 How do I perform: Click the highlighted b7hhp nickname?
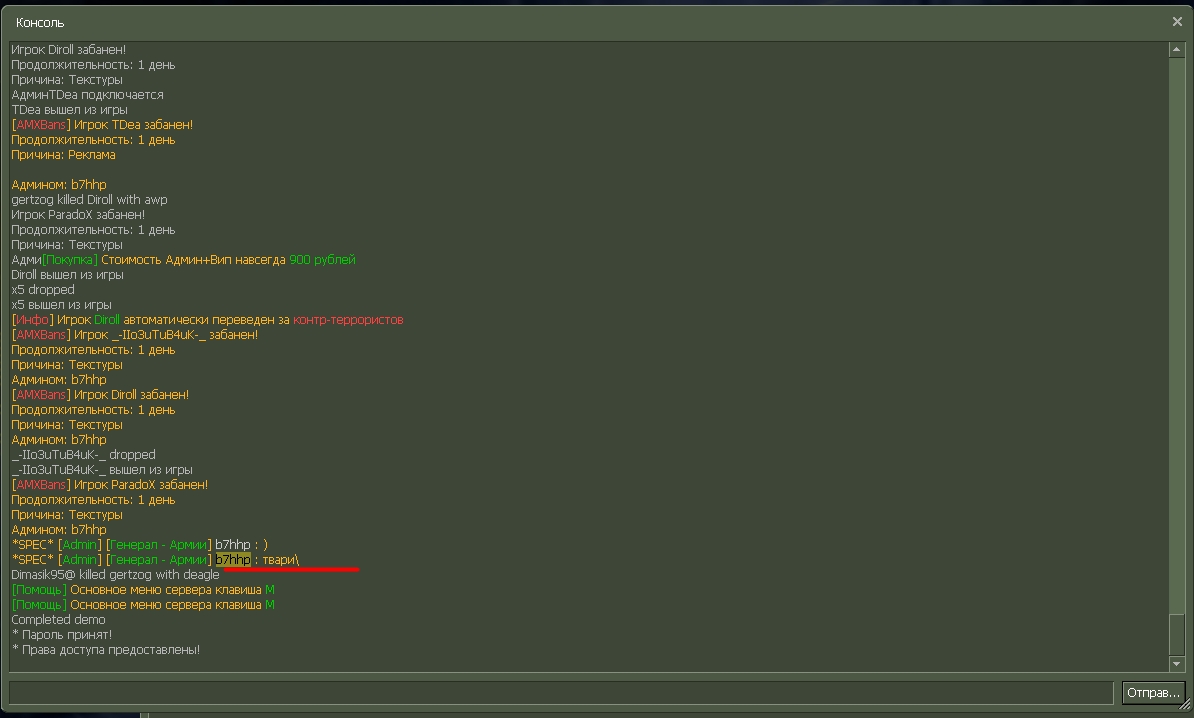(233, 560)
